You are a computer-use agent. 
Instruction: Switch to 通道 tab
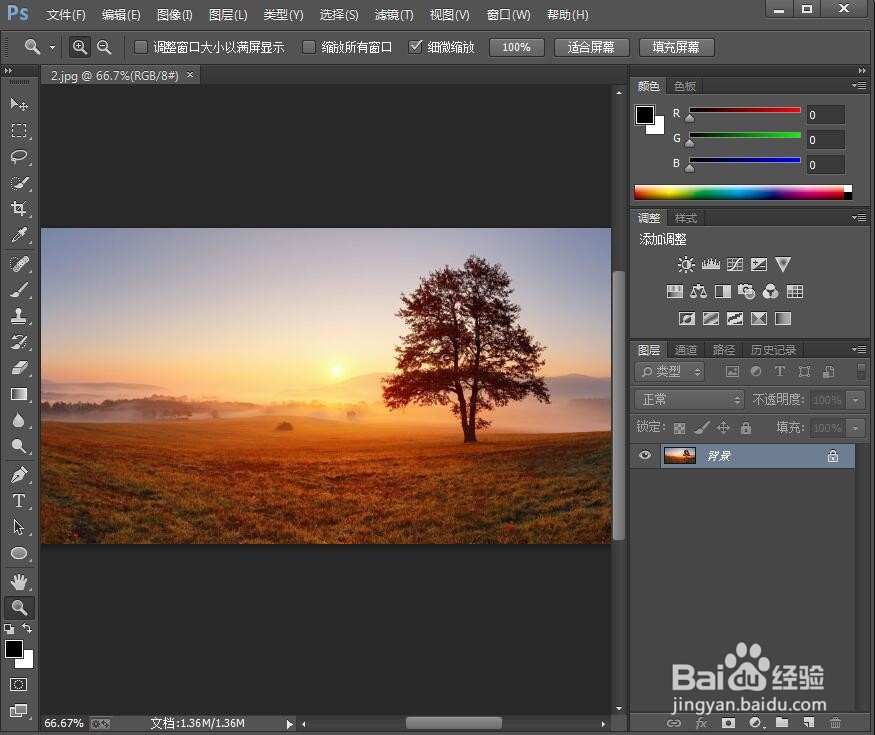[x=685, y=350]
